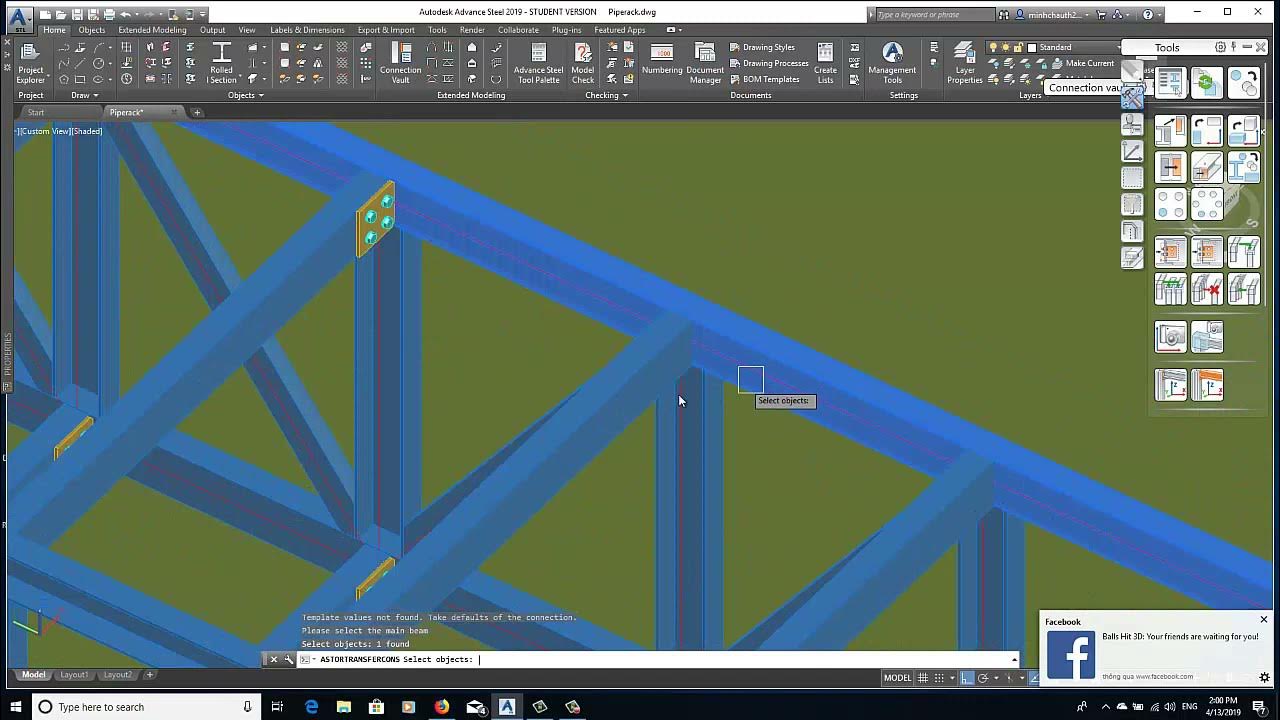Screen dimensions: 1280x720
Task: Click the layer color swatch beside Standard
Action: (1032, 47)
